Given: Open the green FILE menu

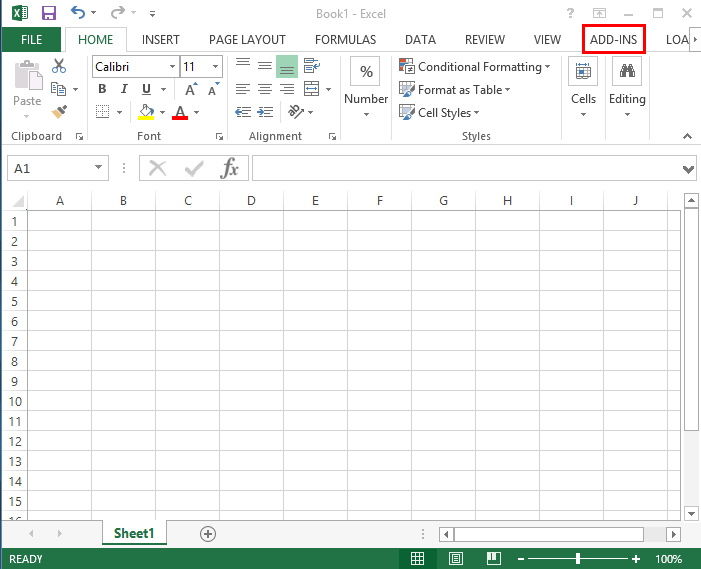Looking at the screenshot, I should click(31, 39).
